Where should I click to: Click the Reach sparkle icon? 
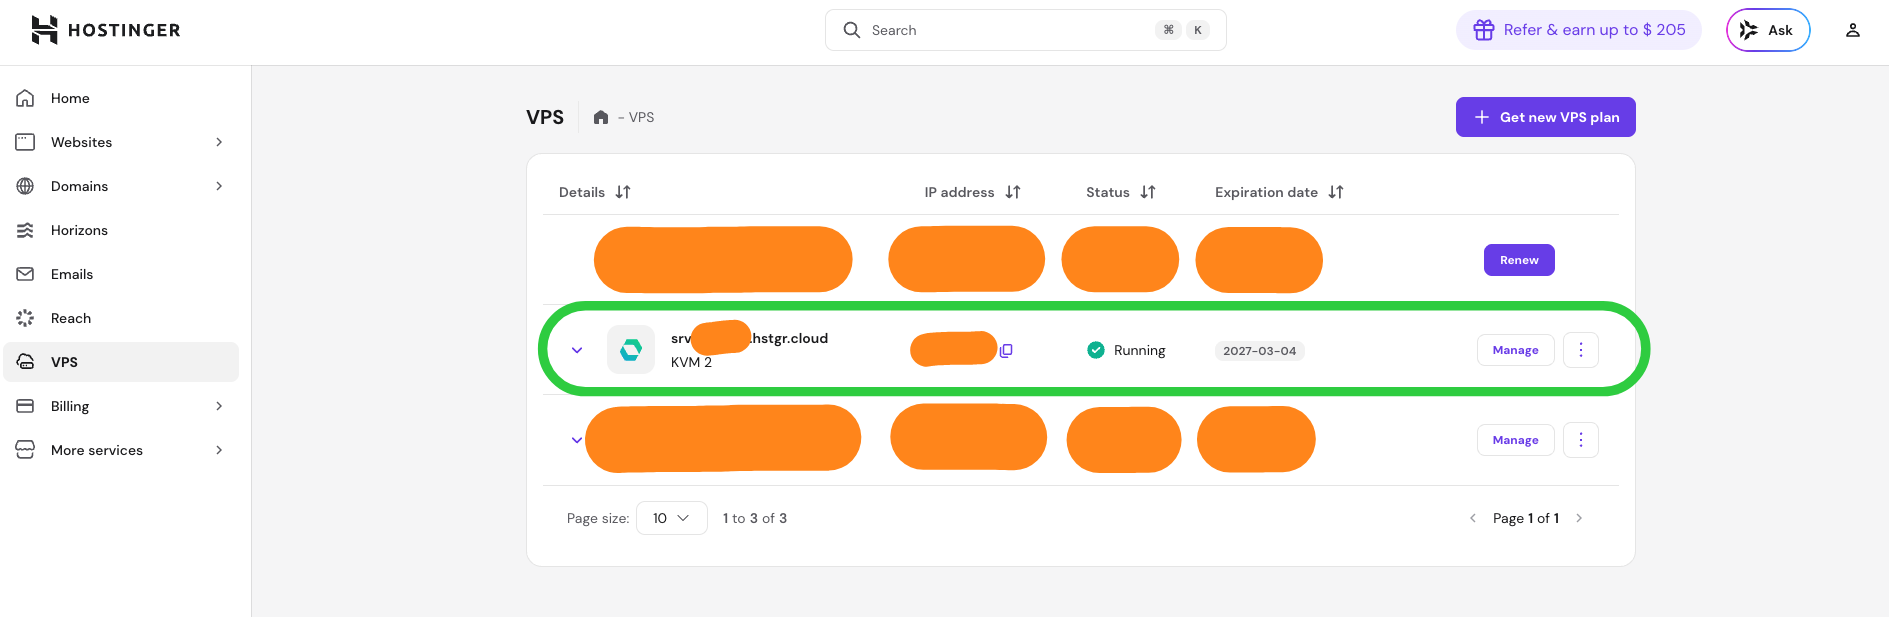tap(26, 318)
